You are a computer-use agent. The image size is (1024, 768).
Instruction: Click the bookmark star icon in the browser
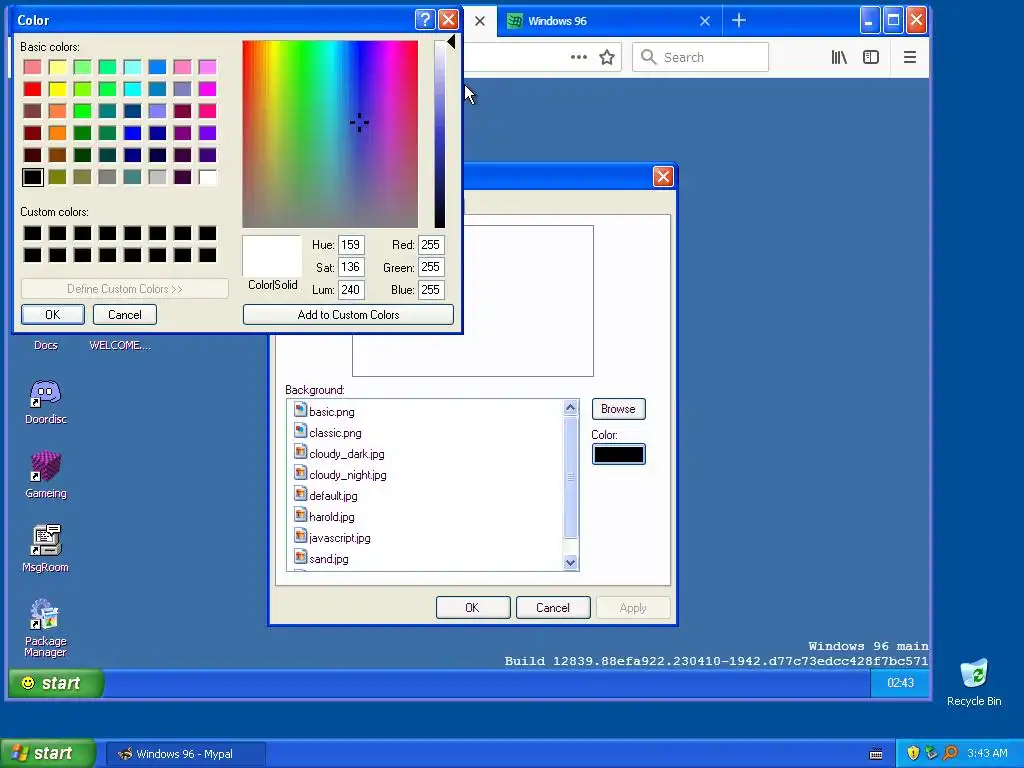point(607,57)
